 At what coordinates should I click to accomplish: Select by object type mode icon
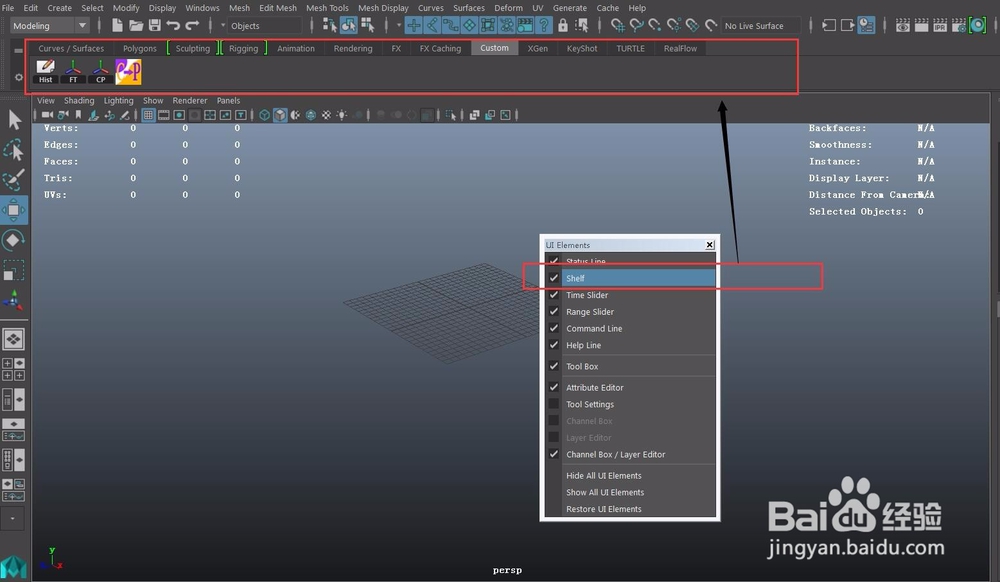tap(349, 25)
